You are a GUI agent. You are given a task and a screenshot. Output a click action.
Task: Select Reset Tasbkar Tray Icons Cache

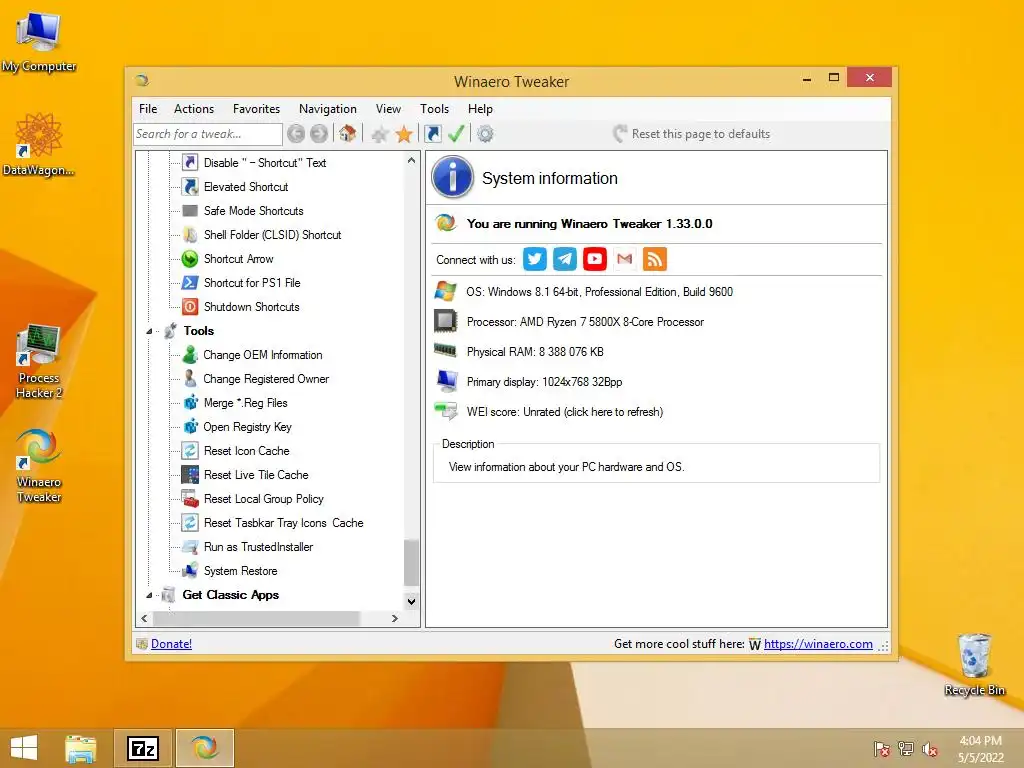point(283,523)
